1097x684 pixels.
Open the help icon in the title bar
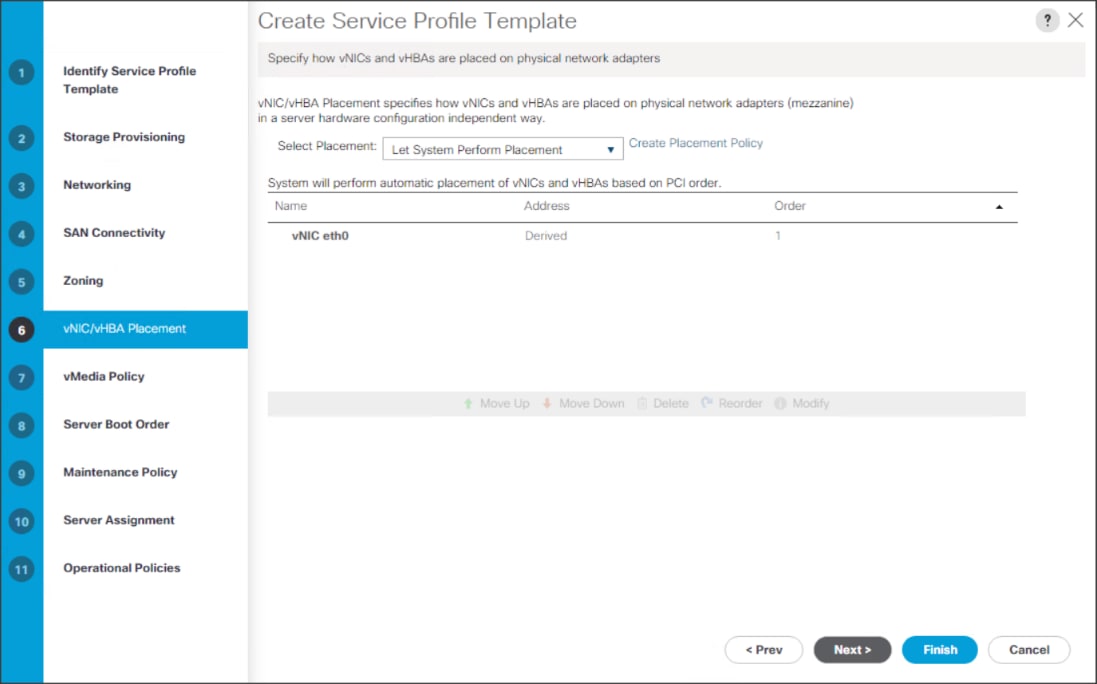tap(1047, 20)
